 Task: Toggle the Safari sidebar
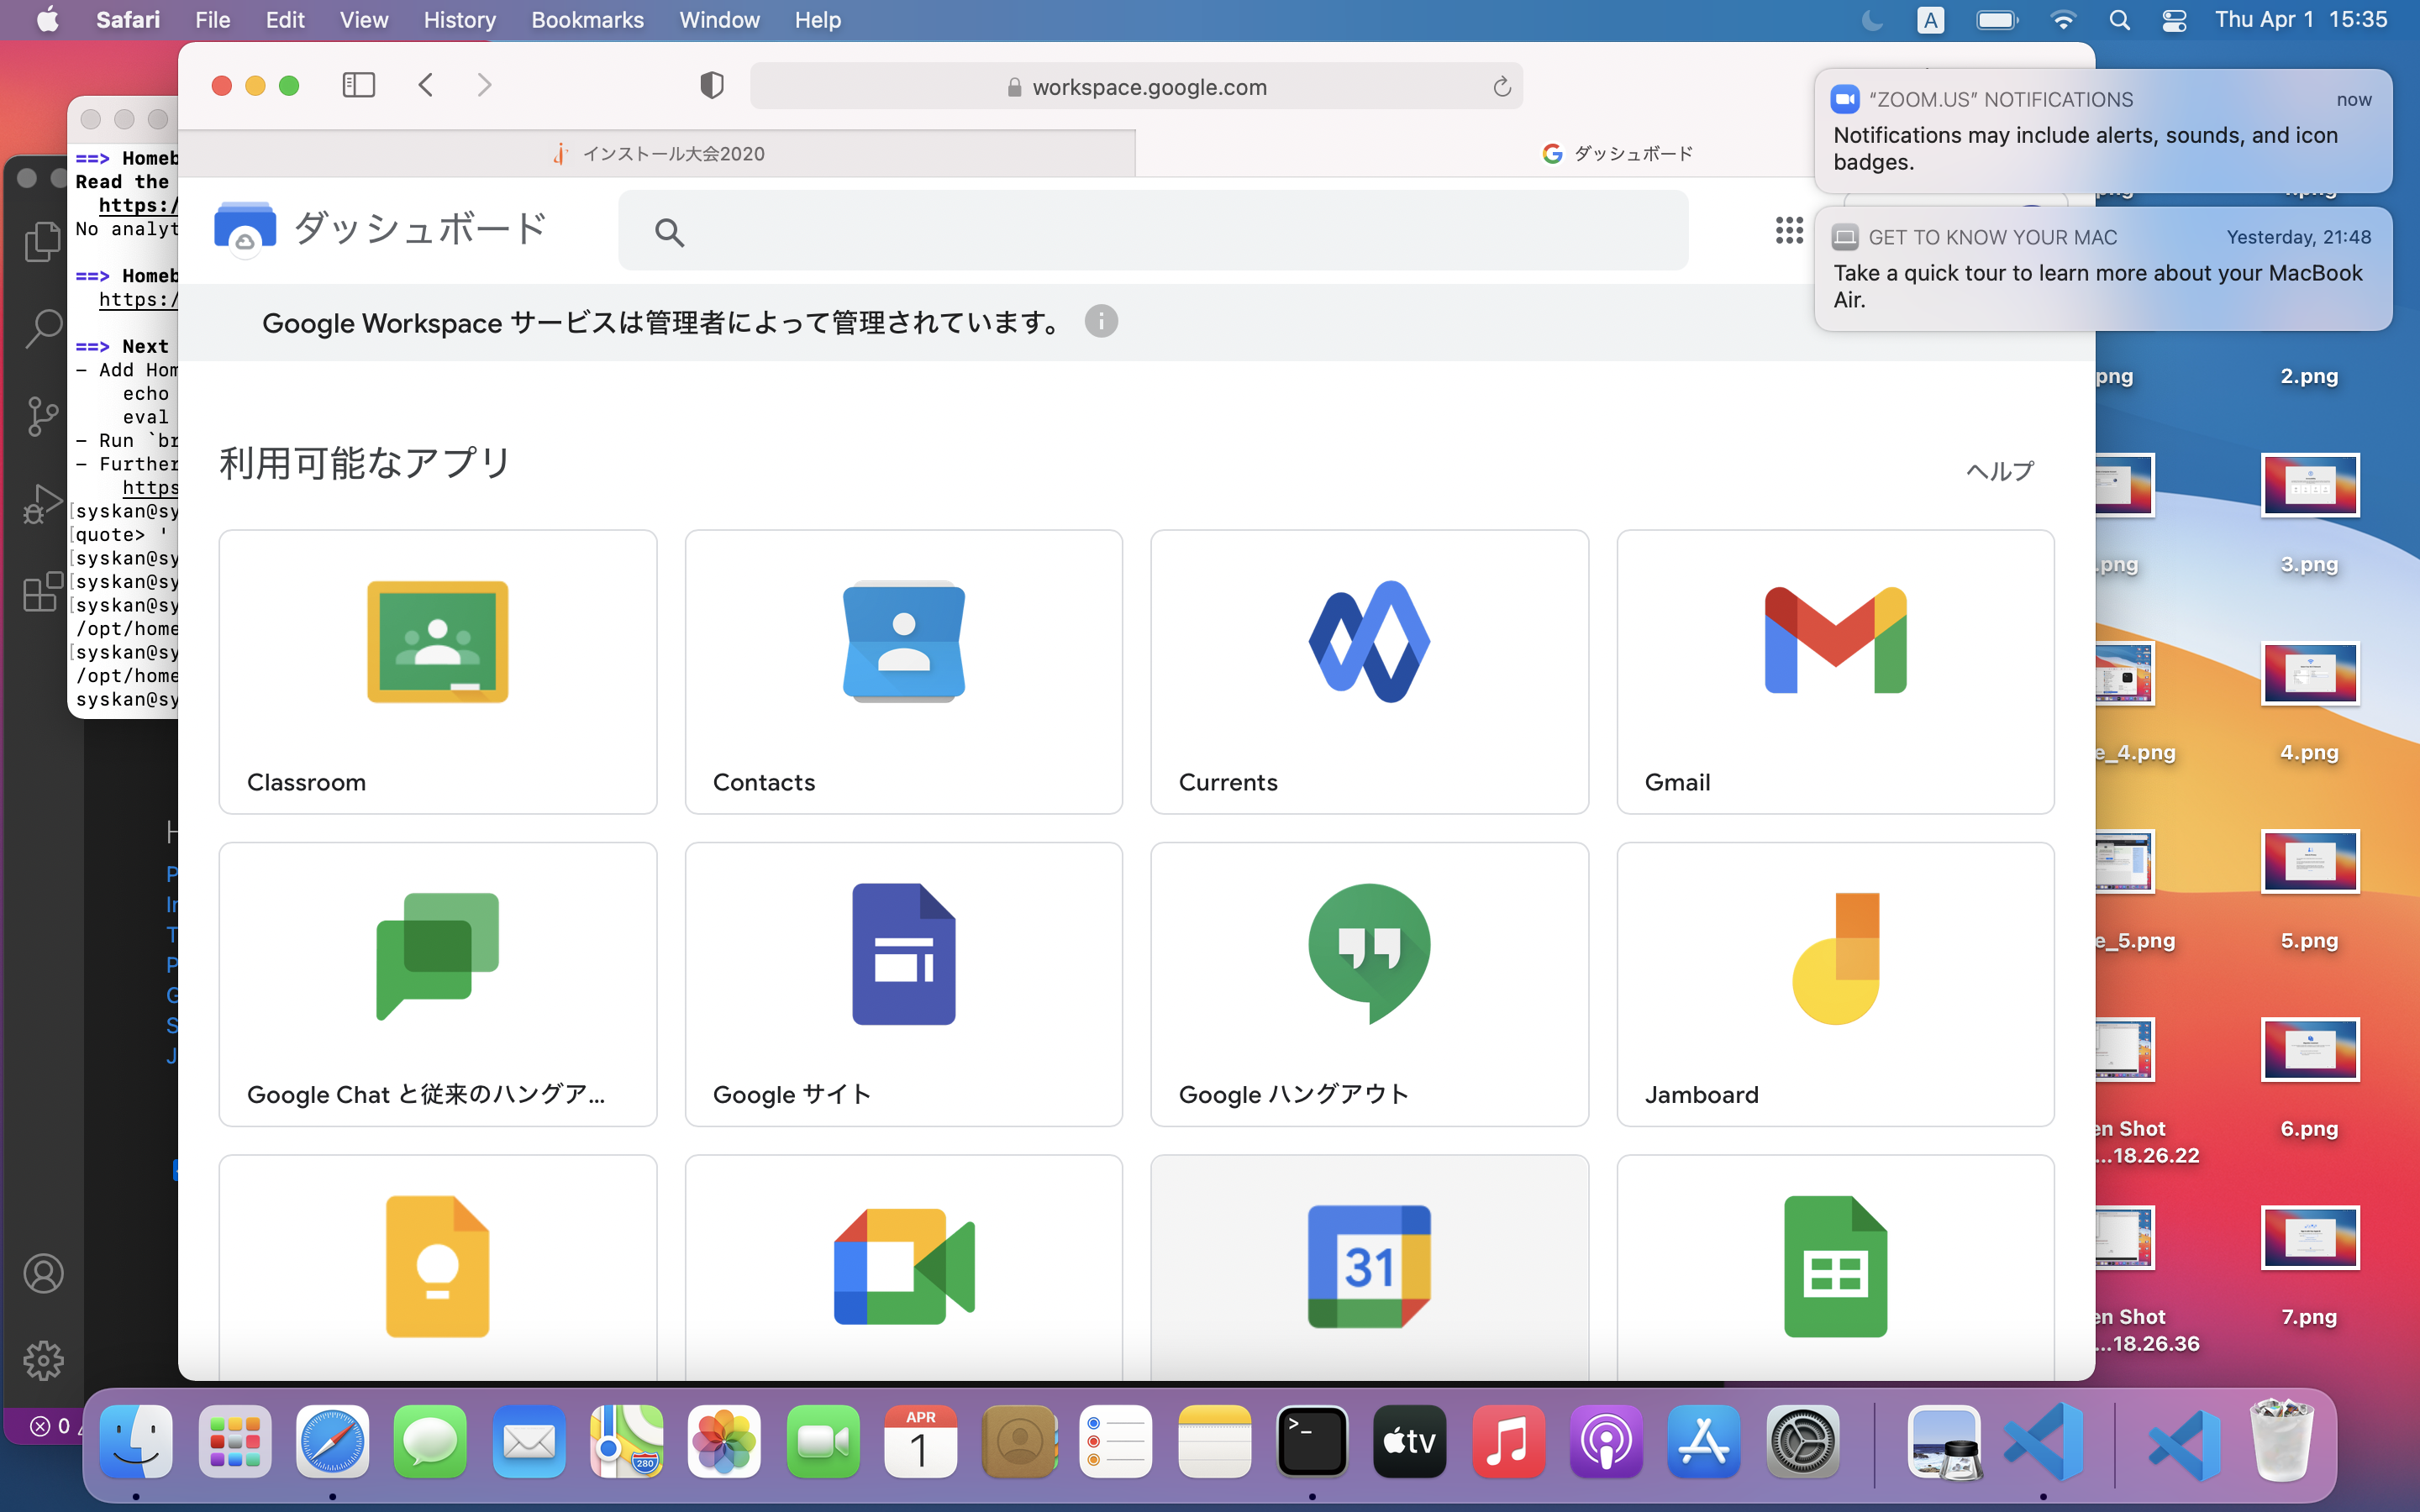tap(358, 86)
